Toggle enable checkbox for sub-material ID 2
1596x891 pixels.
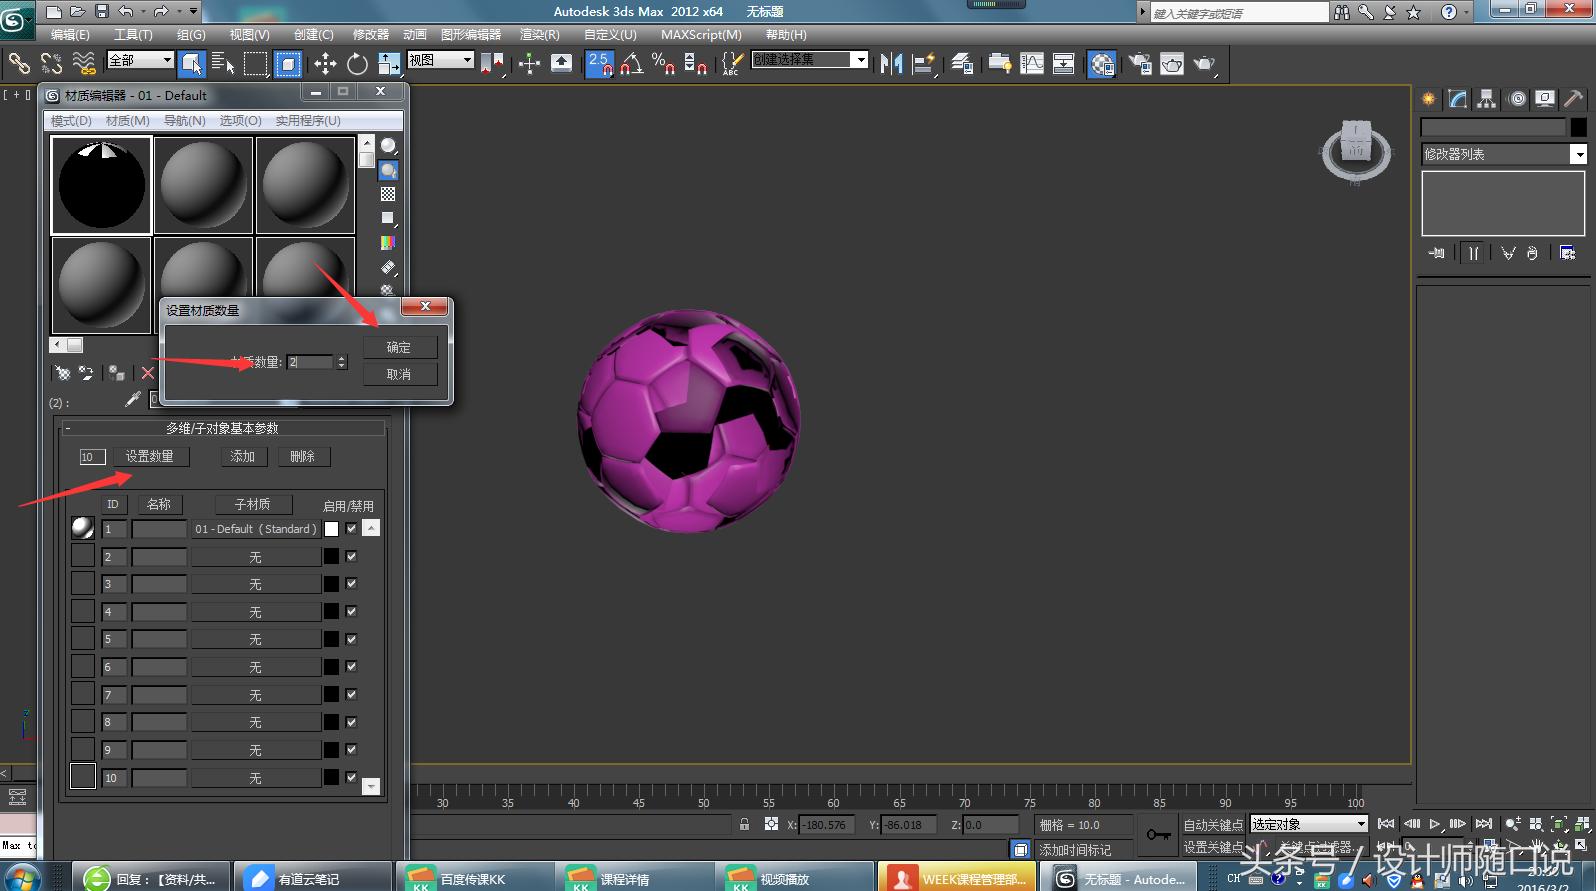[x=351, y=556]
